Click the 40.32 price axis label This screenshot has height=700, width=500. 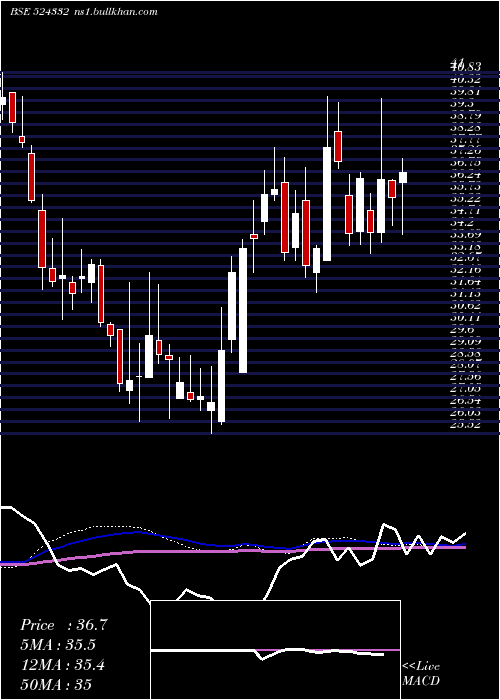click(x=466, y=79)
